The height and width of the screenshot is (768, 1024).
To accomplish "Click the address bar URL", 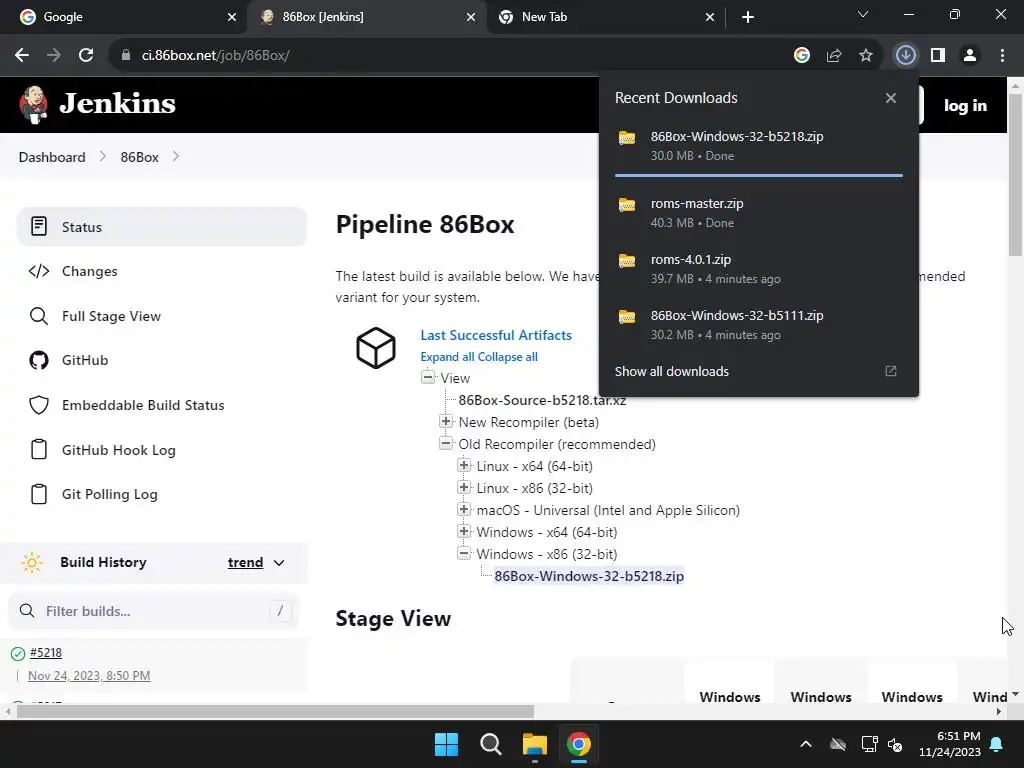I will (216, 55).
